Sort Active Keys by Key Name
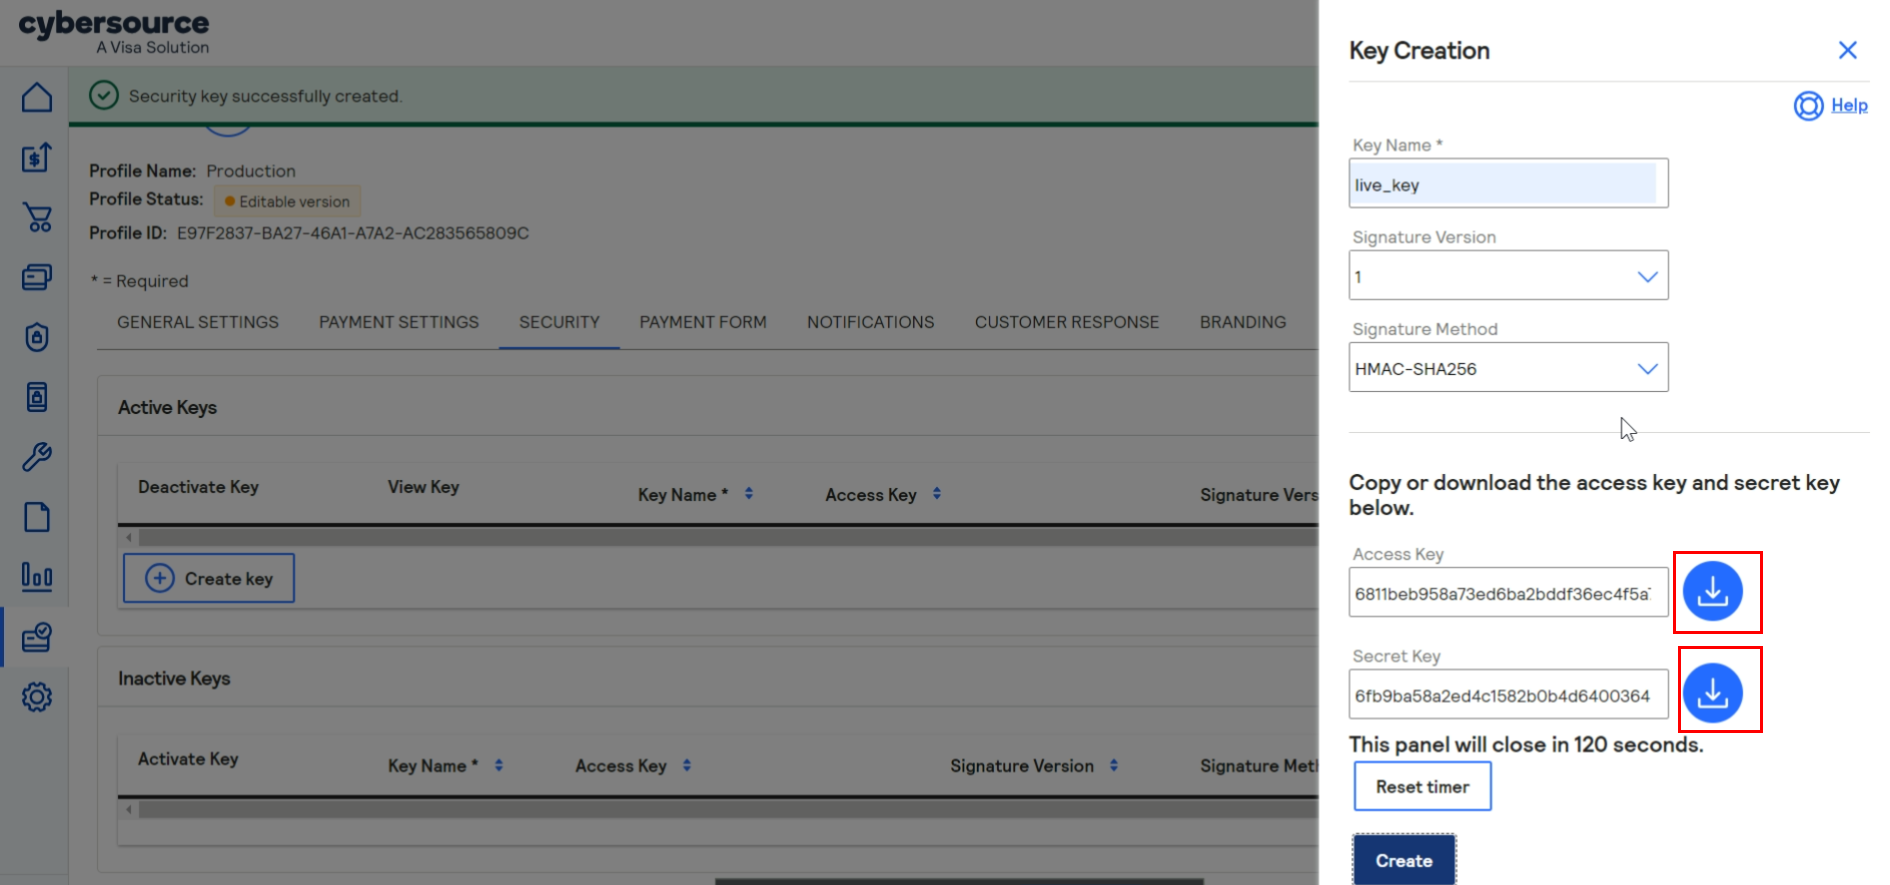 [x=749, y=494]
